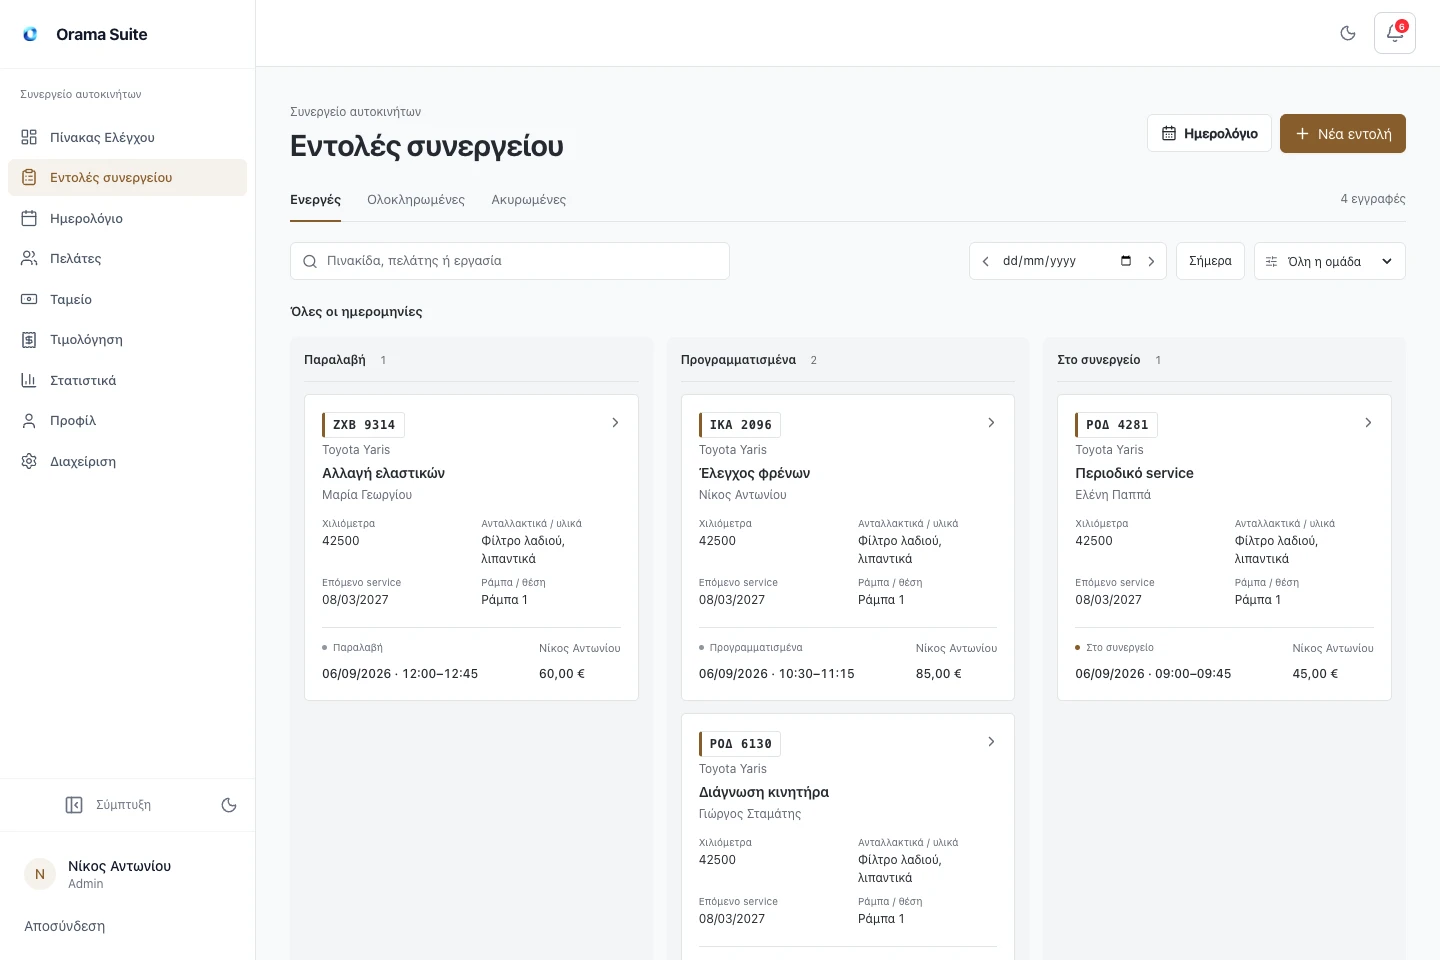
Task: Open Τιμολόγηση in the sidebar
Action: 127,339
